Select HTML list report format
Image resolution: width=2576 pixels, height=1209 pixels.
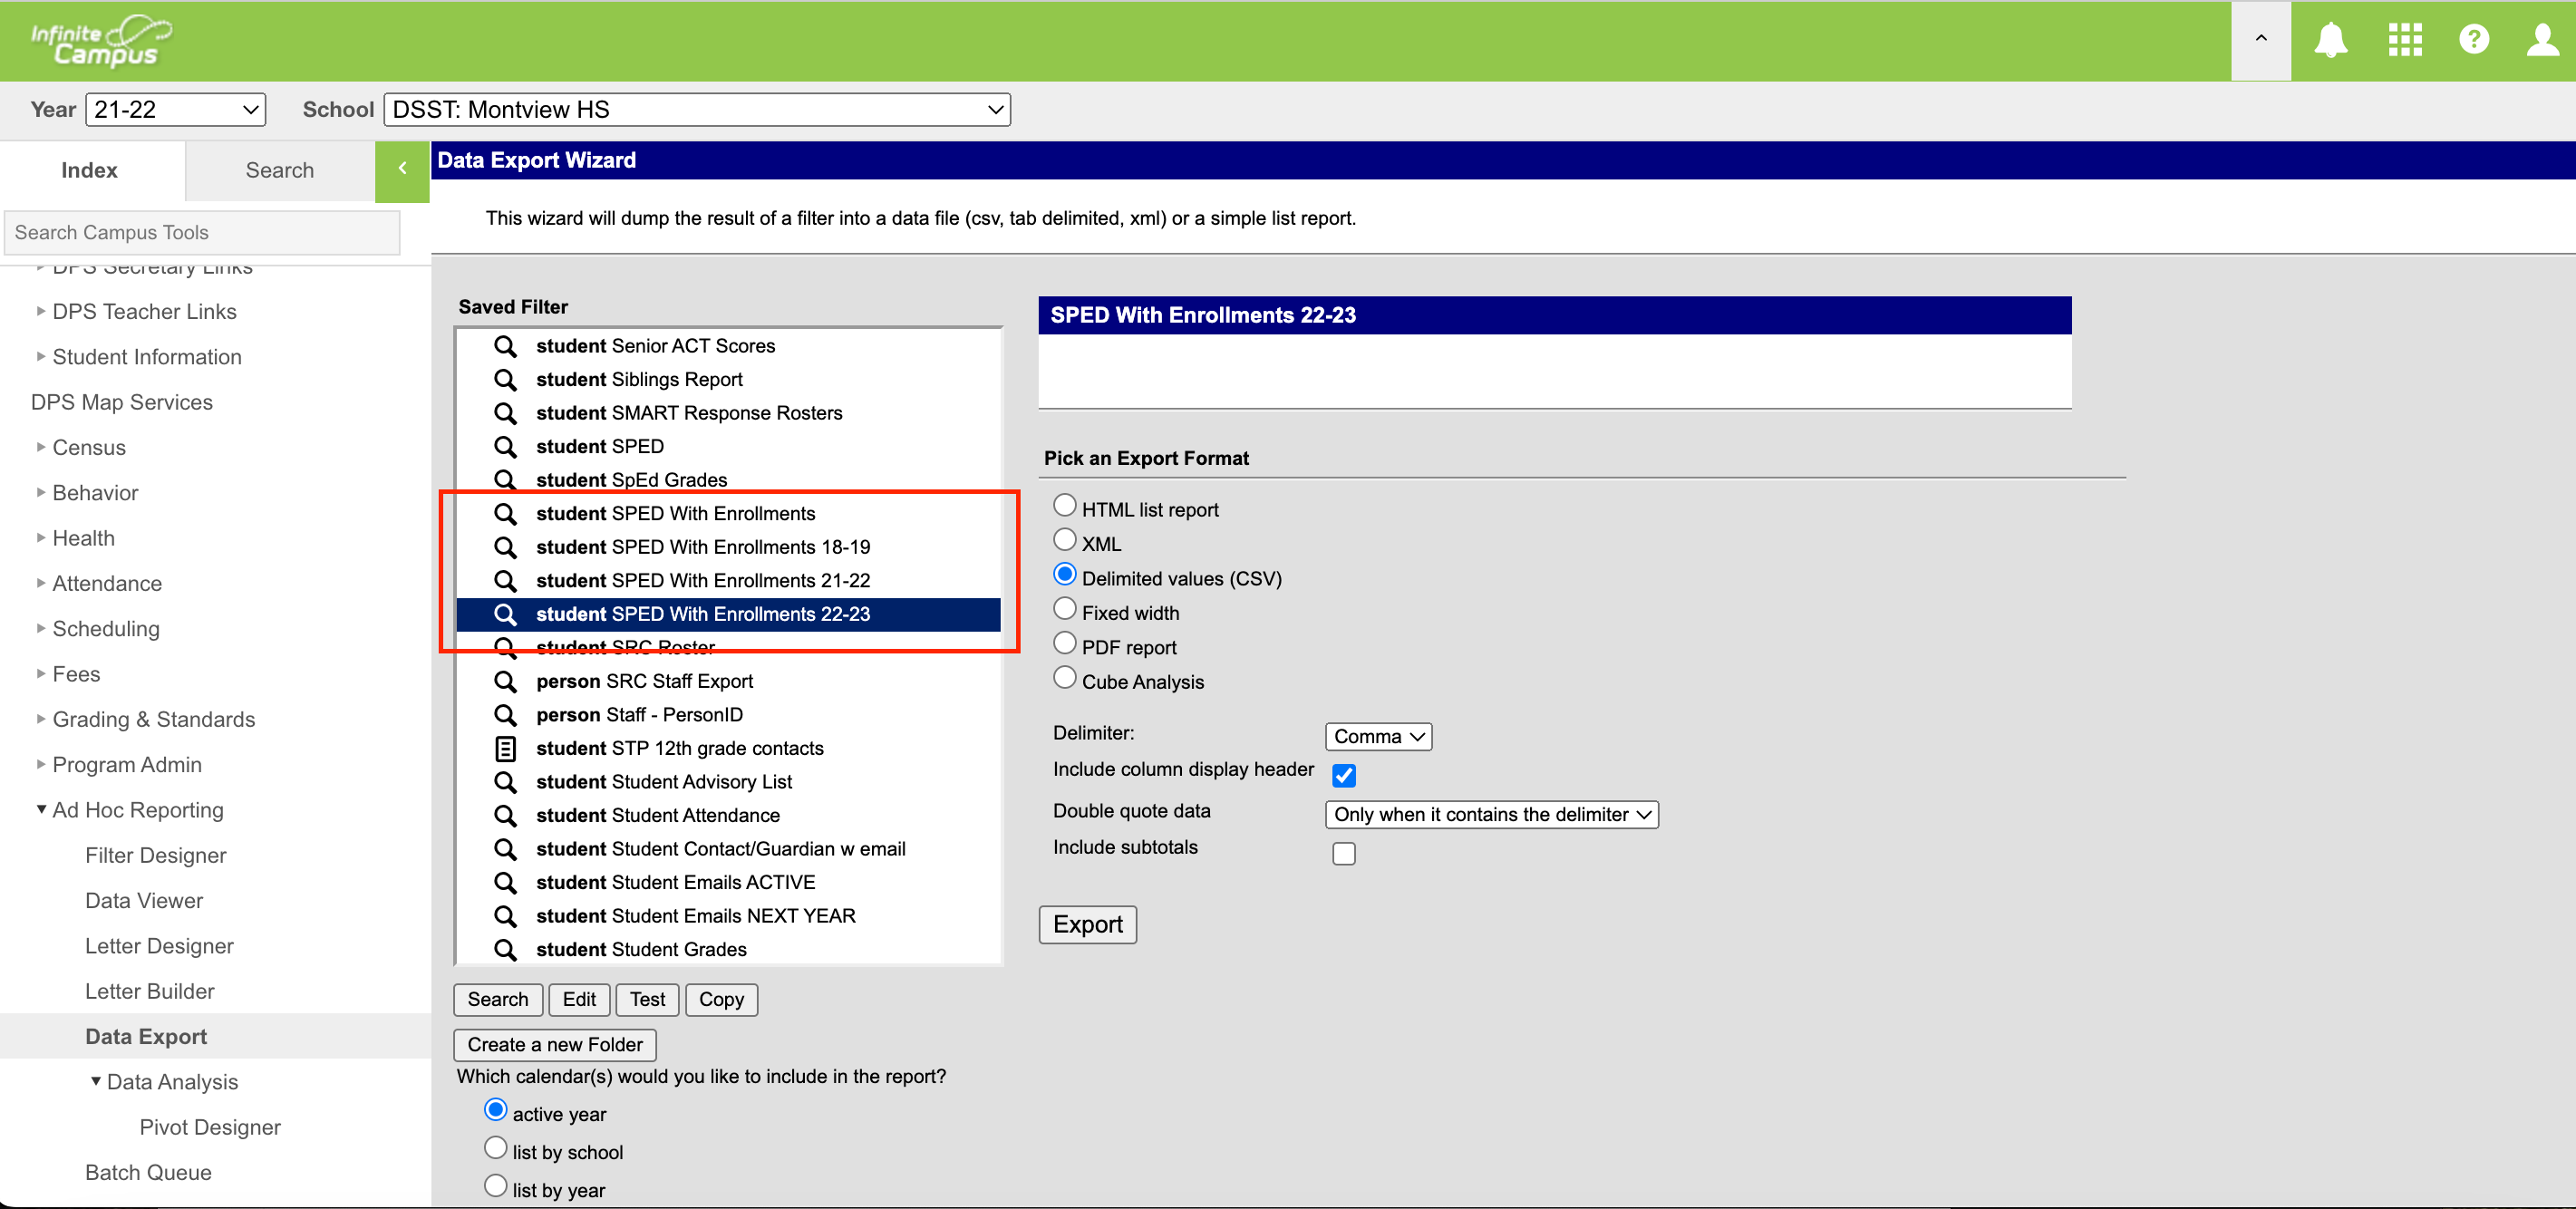[x=1065, y=506]
